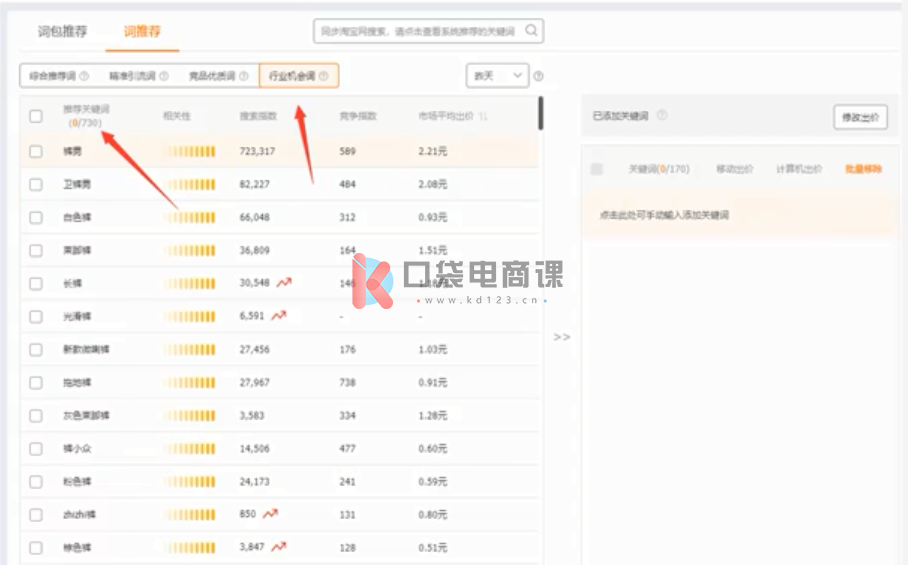The width and height of the screenshot is (908, 565).
Task: Select the 综合推荐词 filter tab
Action: coord(58,76)
